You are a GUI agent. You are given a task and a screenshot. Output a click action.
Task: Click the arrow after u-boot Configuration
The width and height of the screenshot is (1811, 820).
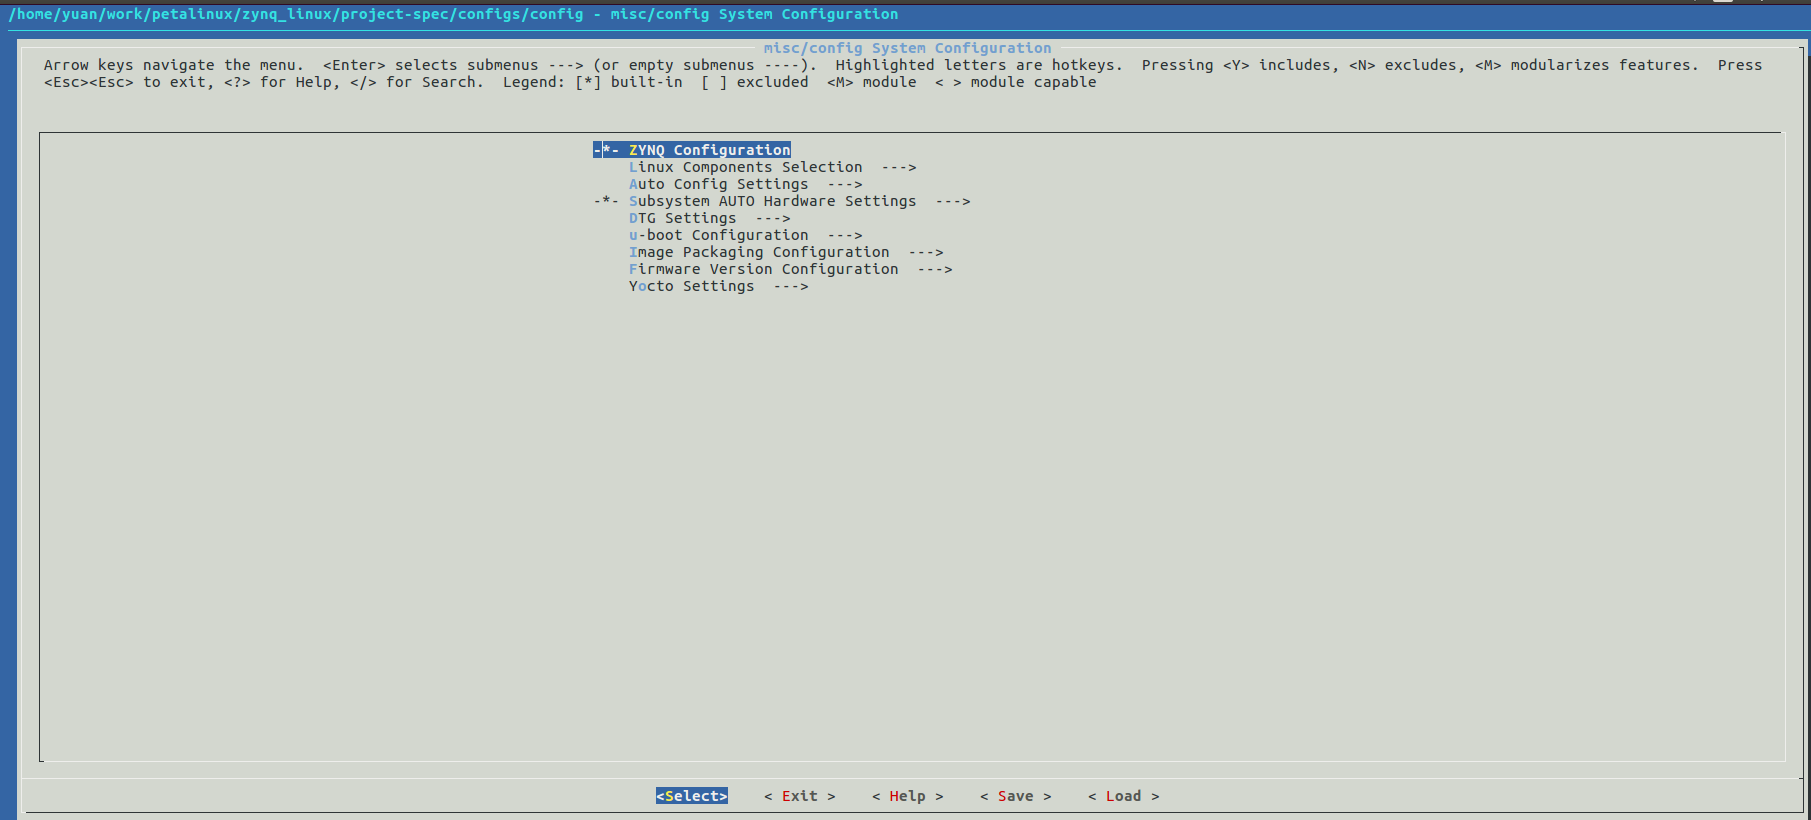pos(845,235)
